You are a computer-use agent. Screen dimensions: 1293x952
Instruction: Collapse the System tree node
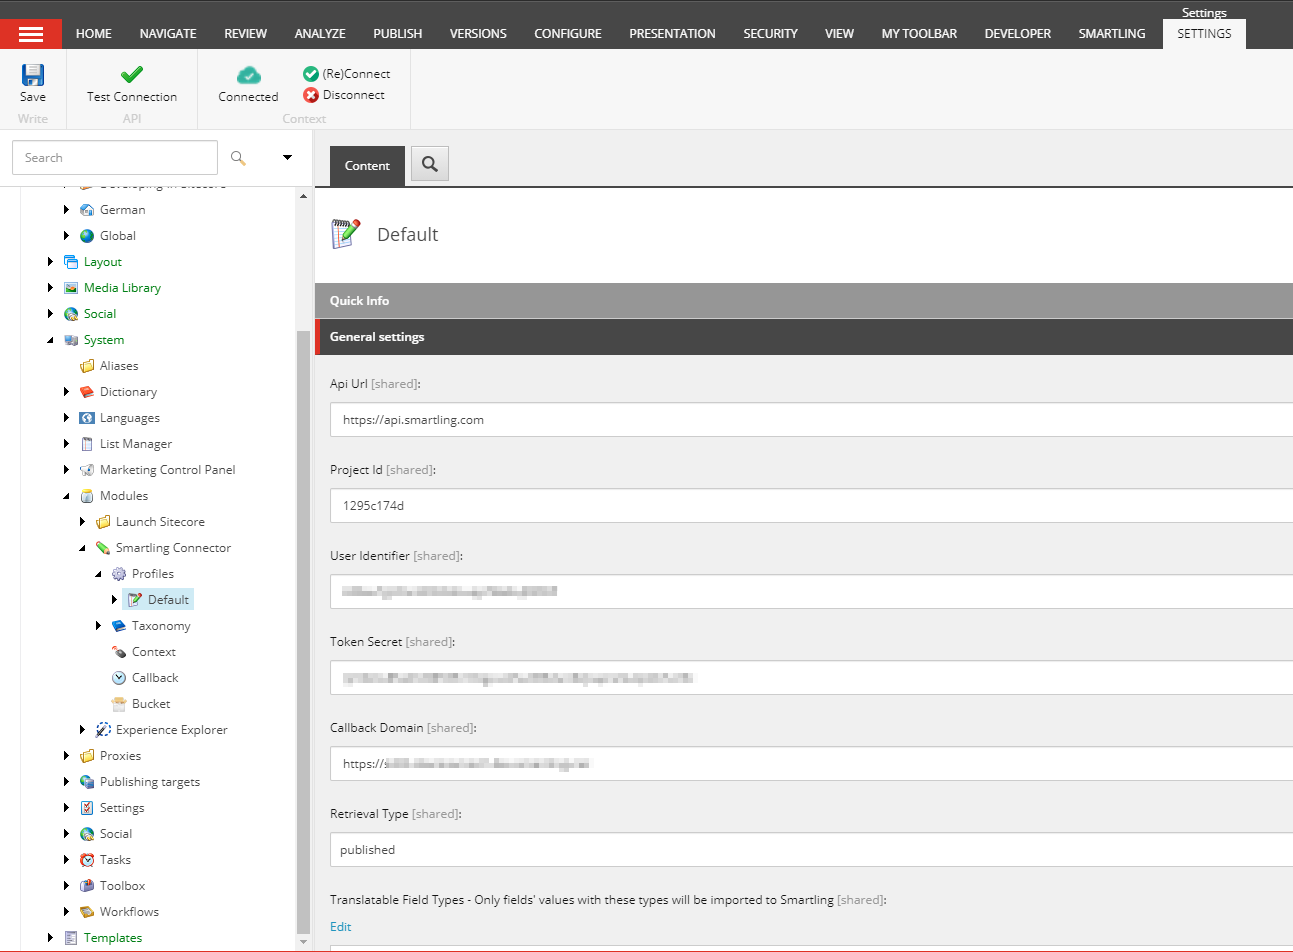[50, 340]
